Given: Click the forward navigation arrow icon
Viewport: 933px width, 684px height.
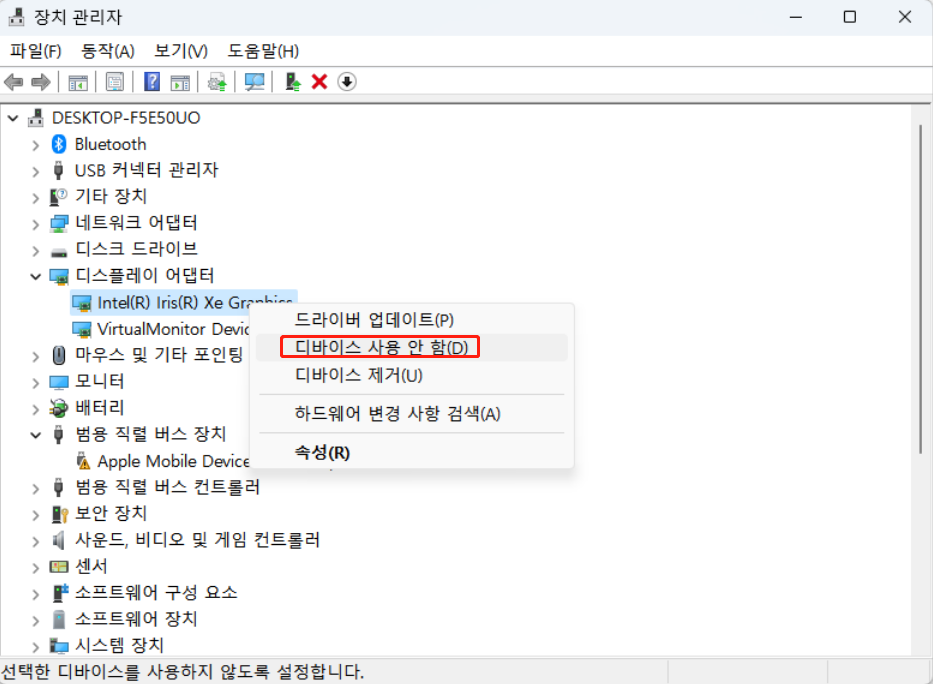Looking at the screenshot, I should point(40,81).
